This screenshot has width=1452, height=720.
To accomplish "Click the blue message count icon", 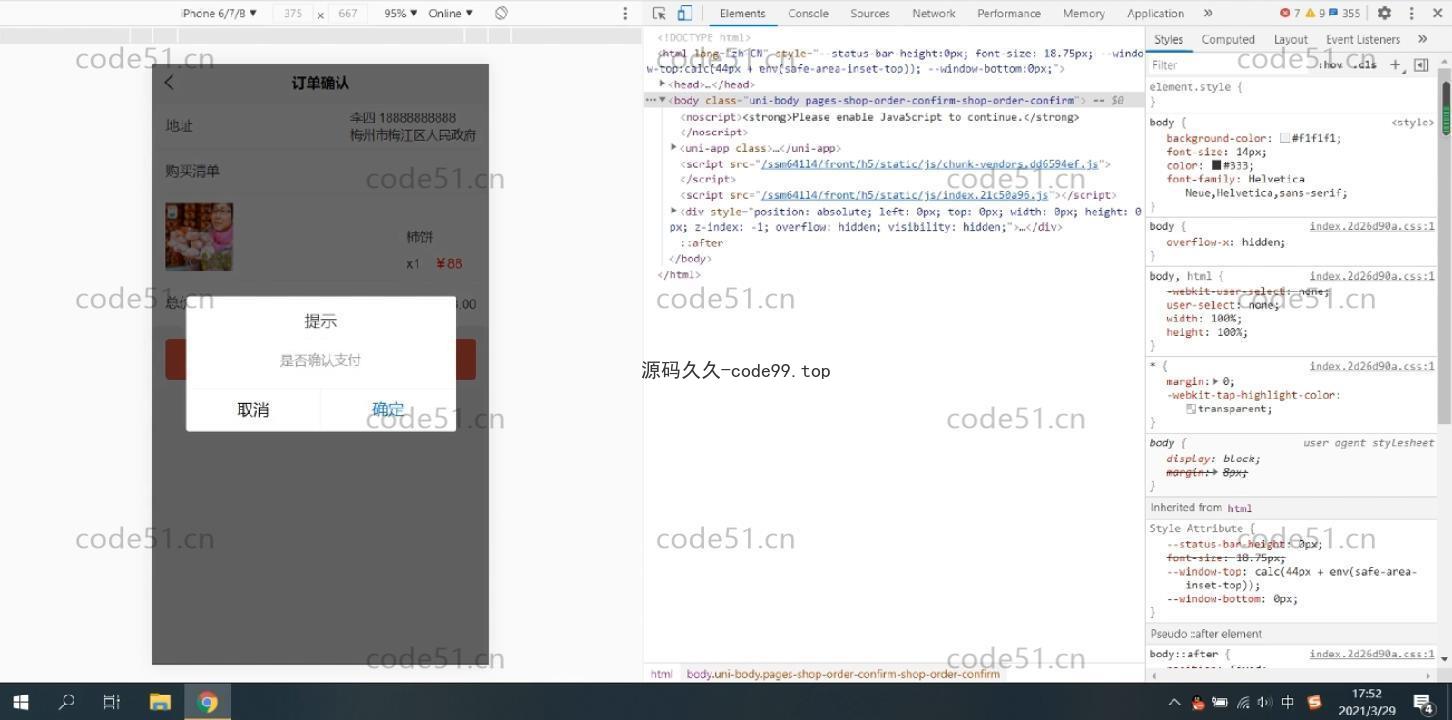I will tap(1333, 13).
